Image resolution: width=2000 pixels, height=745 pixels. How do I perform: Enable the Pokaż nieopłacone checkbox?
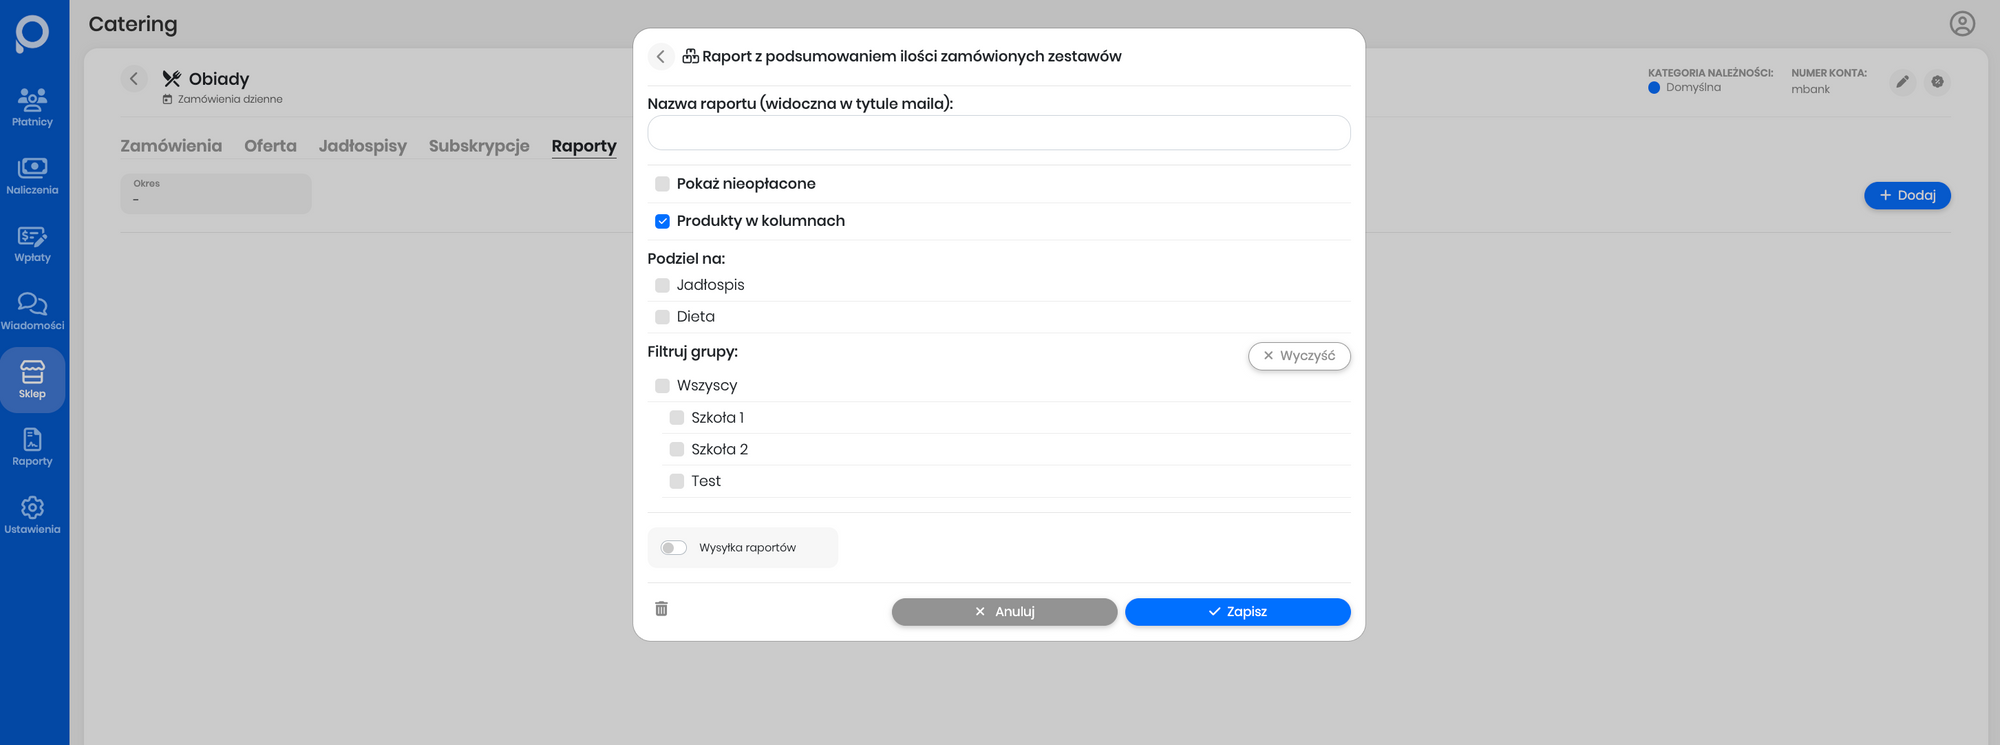pos(662,184)
